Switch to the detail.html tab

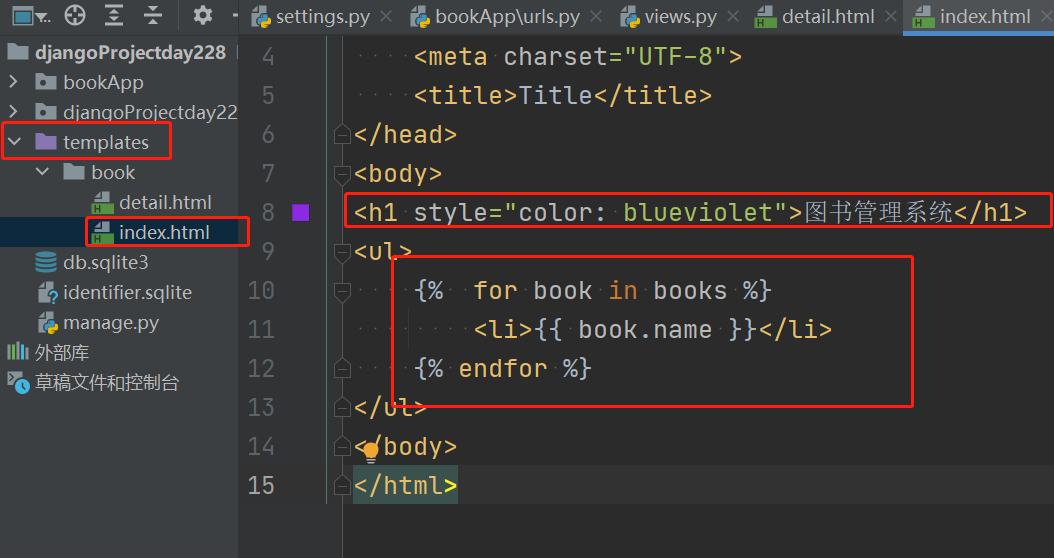816,17
